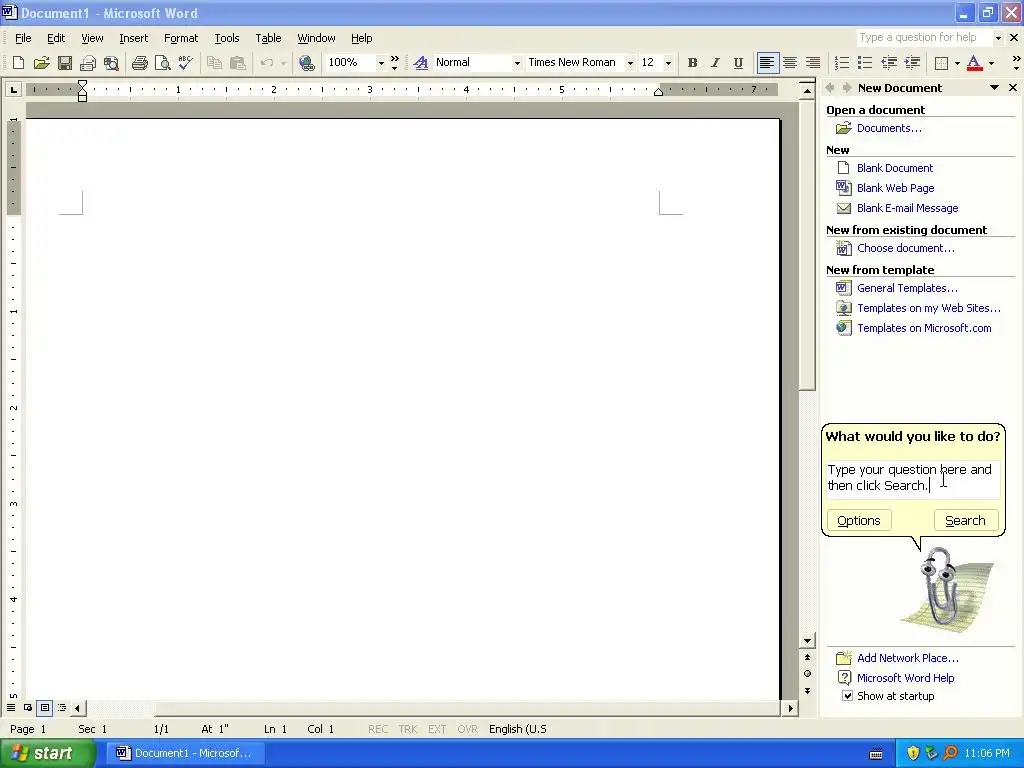Click the Document1 taskbar button

185,753
